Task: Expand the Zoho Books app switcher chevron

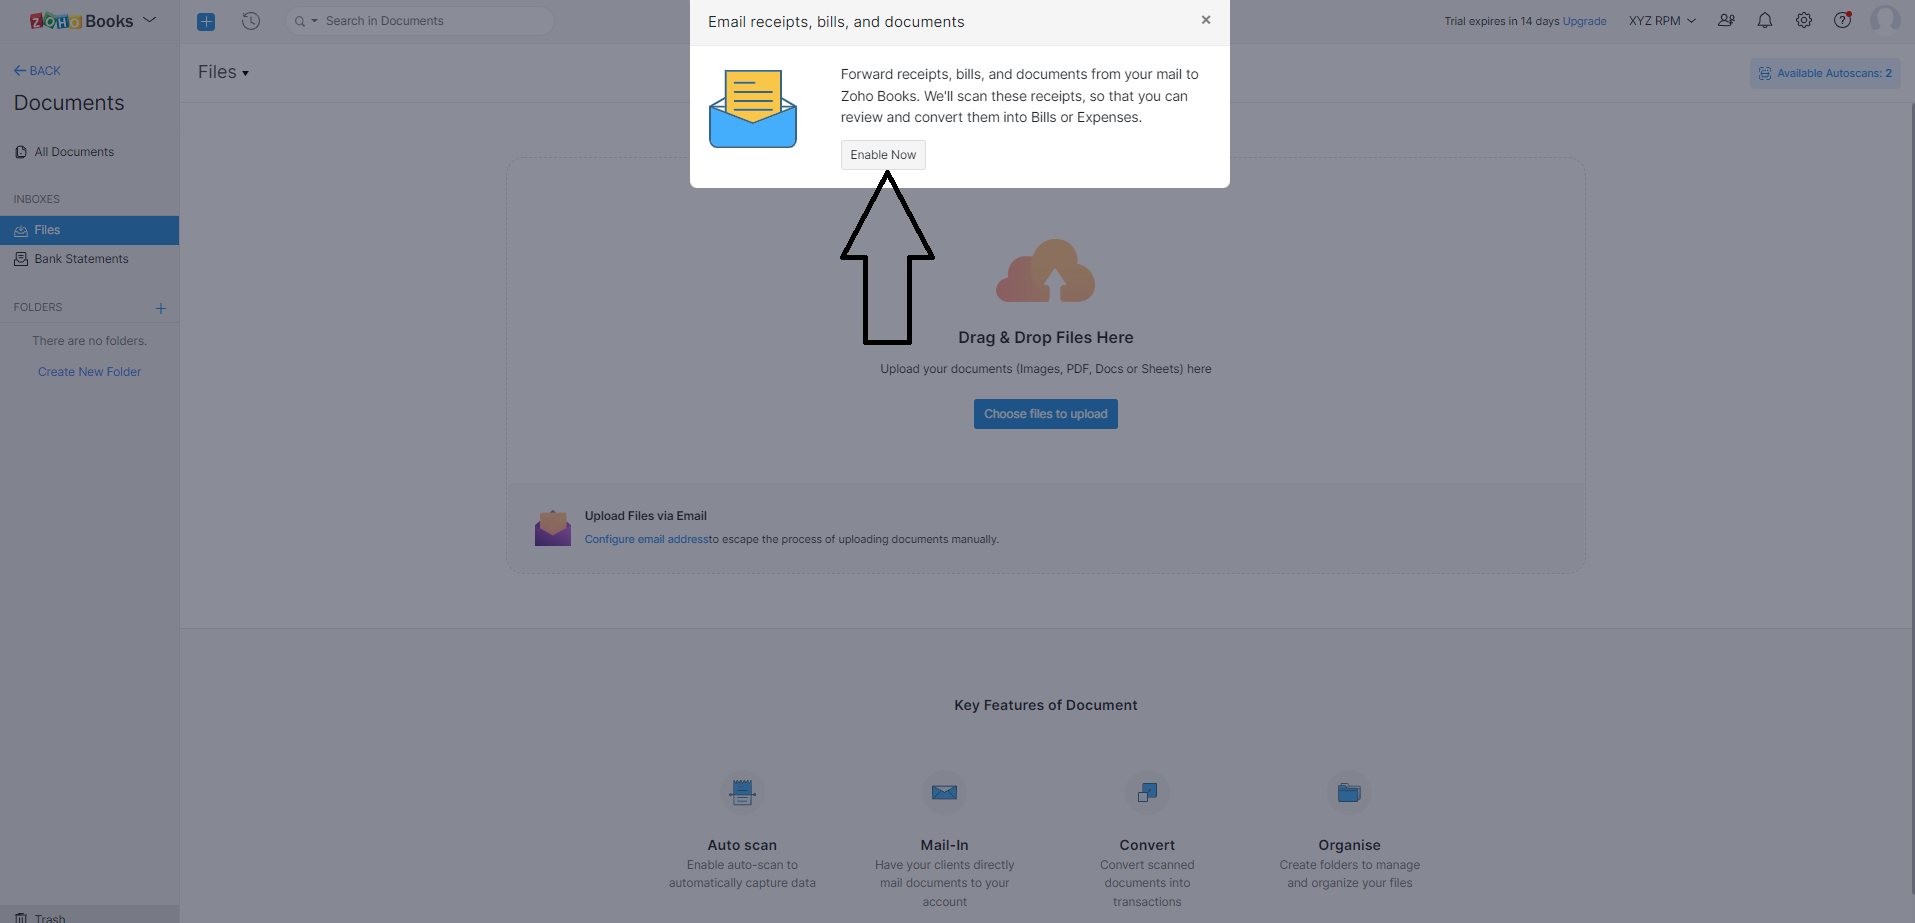Action: pyautogui.click(x=150, y=20)
